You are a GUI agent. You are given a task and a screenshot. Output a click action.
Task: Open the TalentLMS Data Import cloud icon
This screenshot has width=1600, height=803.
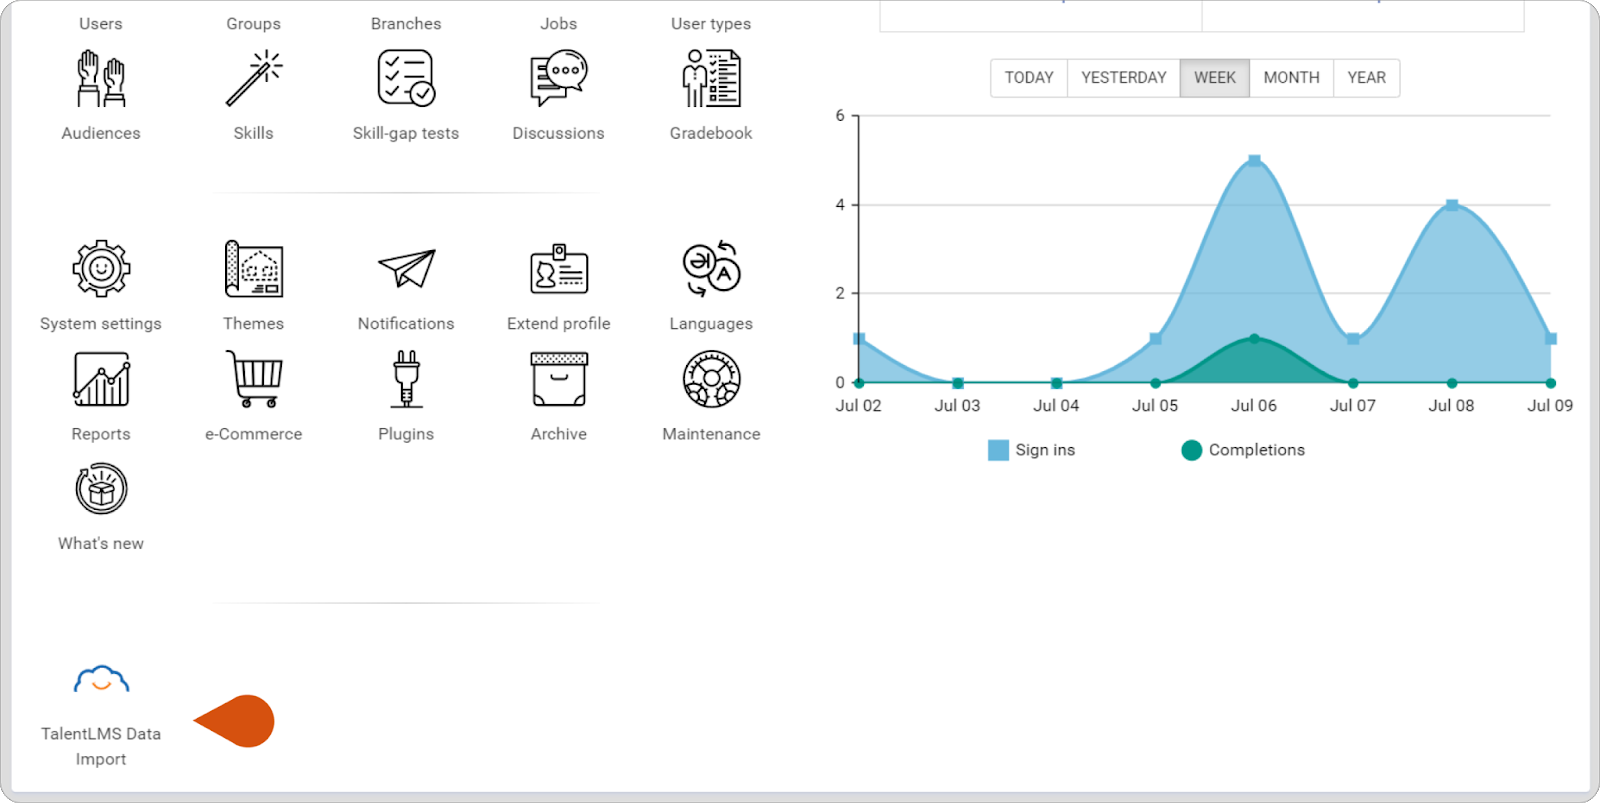(x=101, y=680)
